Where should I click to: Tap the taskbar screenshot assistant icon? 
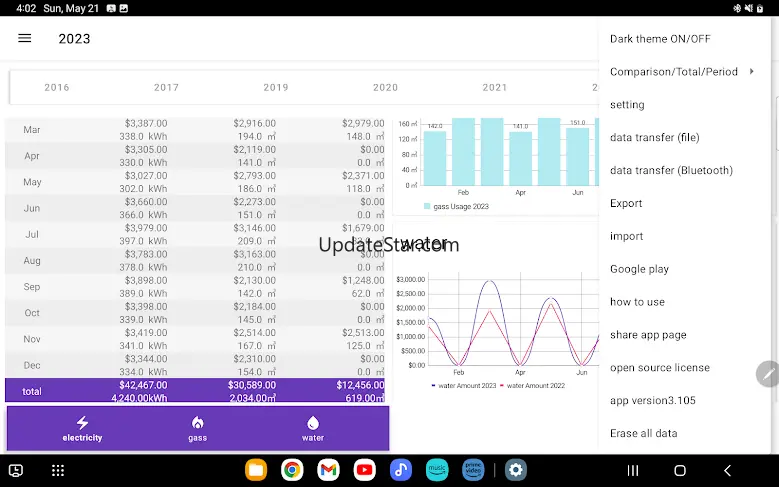[16, 470]
